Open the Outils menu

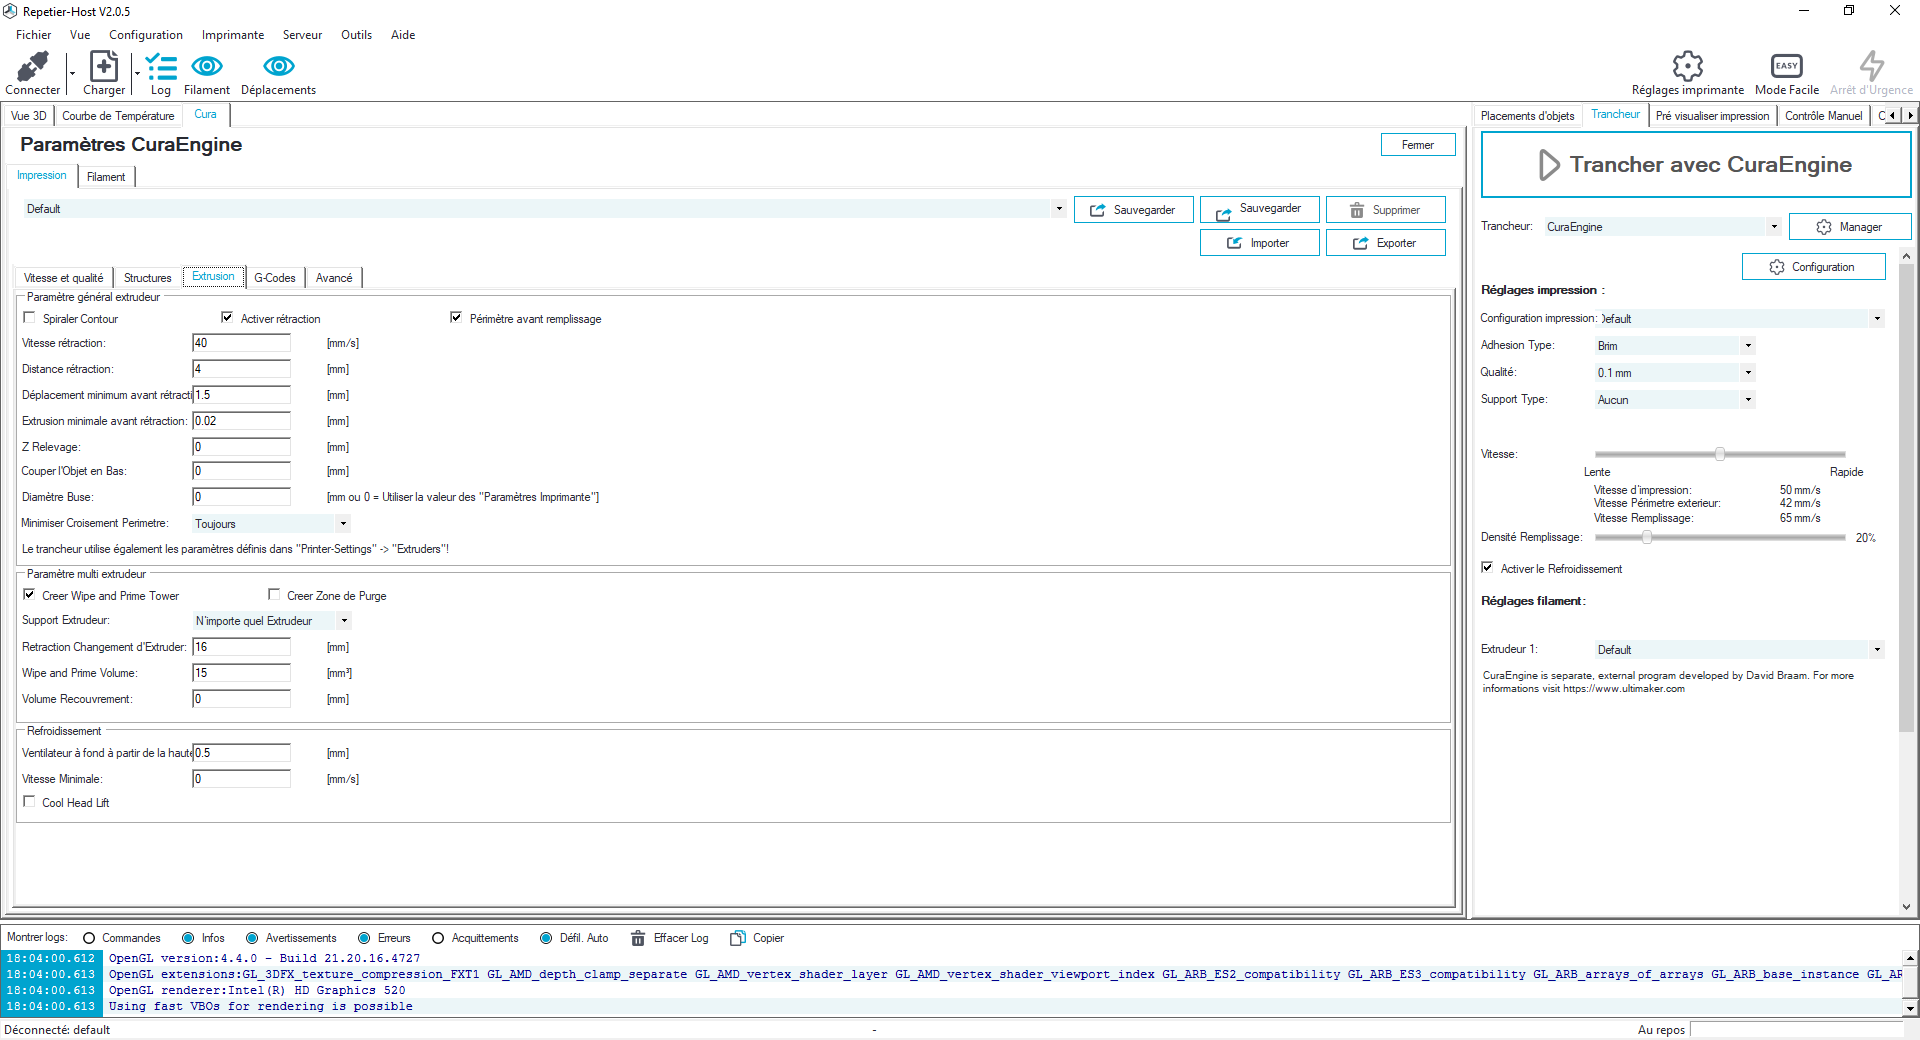[x=356, y=35]
